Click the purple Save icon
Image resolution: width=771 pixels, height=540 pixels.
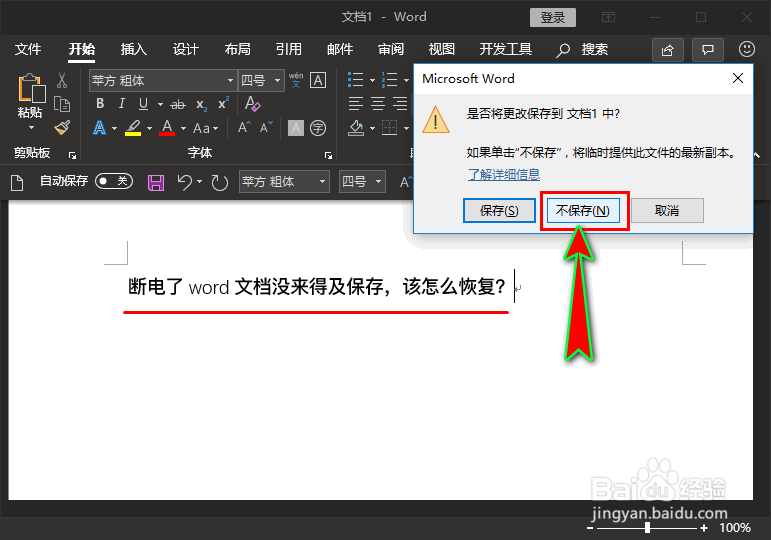156,182
